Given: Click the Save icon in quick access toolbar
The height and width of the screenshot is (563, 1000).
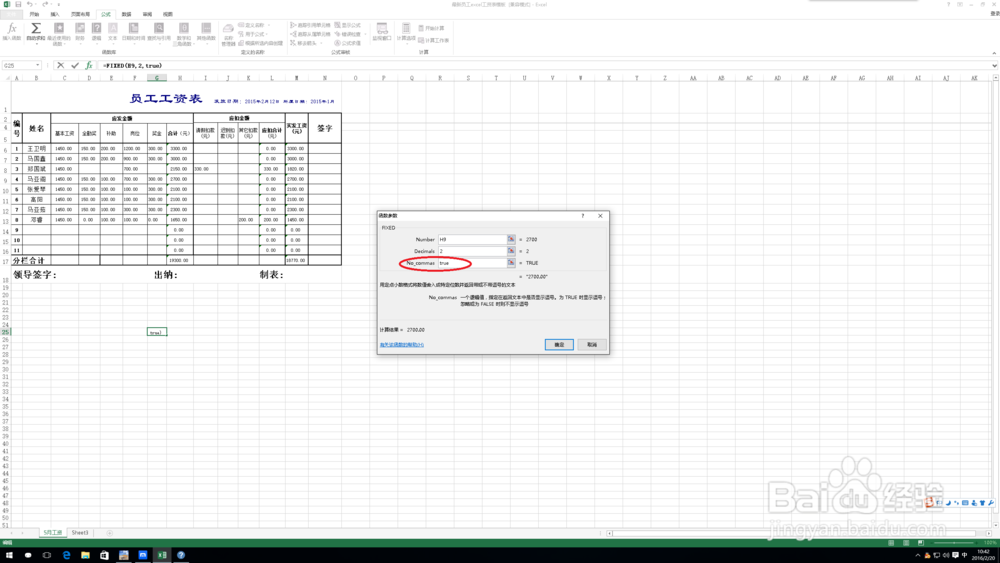Looking at the screenshot, I should [x=18, y=4].
